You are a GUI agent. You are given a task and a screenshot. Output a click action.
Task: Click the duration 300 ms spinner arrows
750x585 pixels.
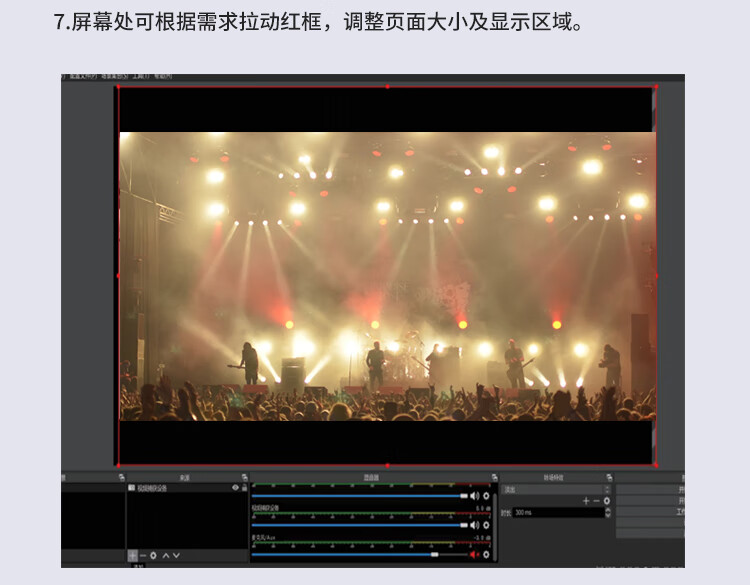tap(606, 512)
